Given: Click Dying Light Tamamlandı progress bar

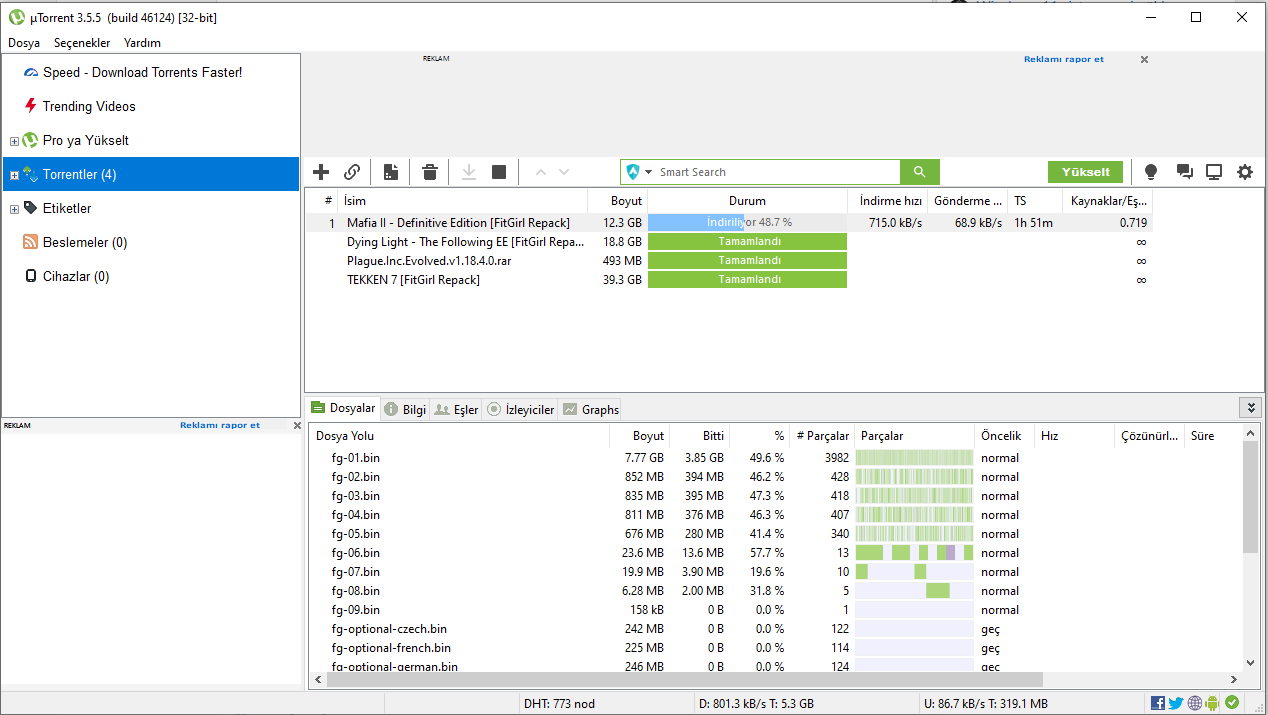Looking at the screenshot, I should (x=747, y=242).
